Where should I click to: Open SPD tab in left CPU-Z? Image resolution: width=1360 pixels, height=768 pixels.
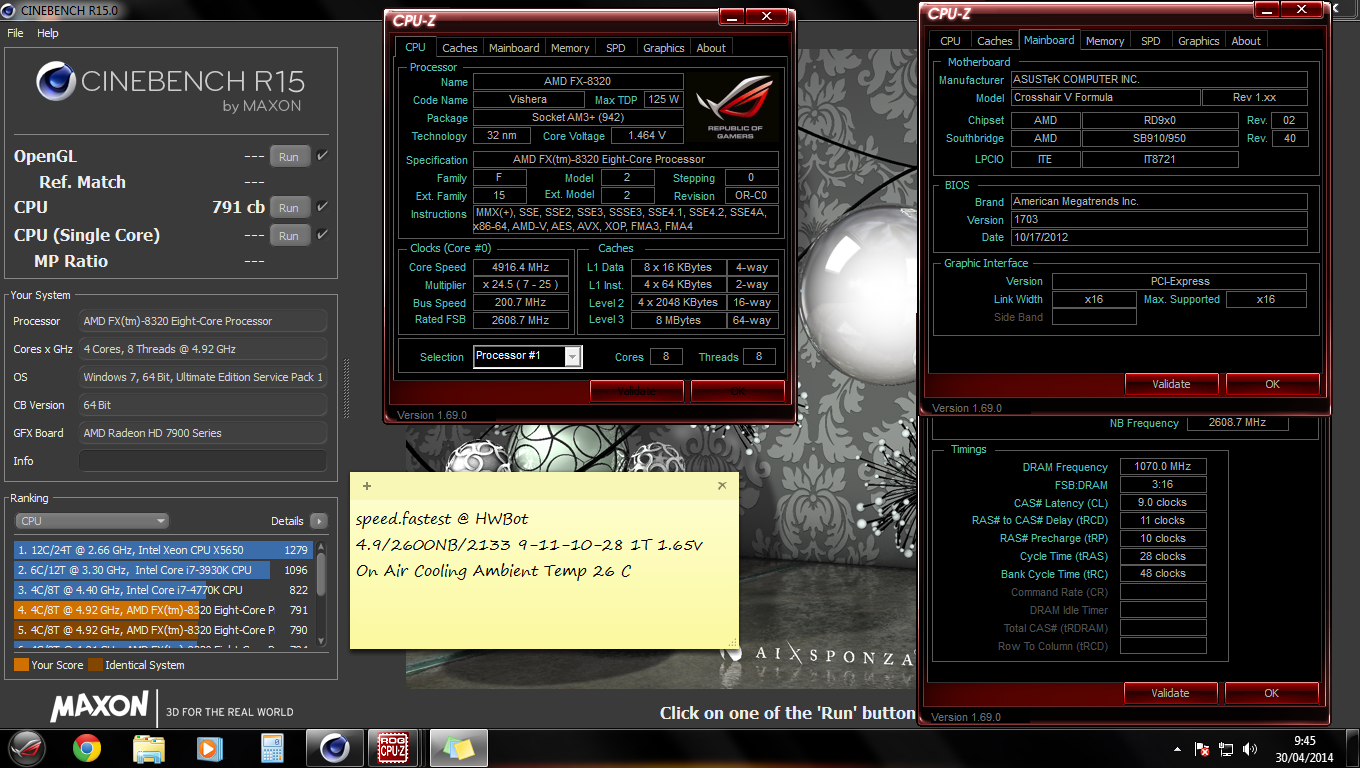pos(616,48)
